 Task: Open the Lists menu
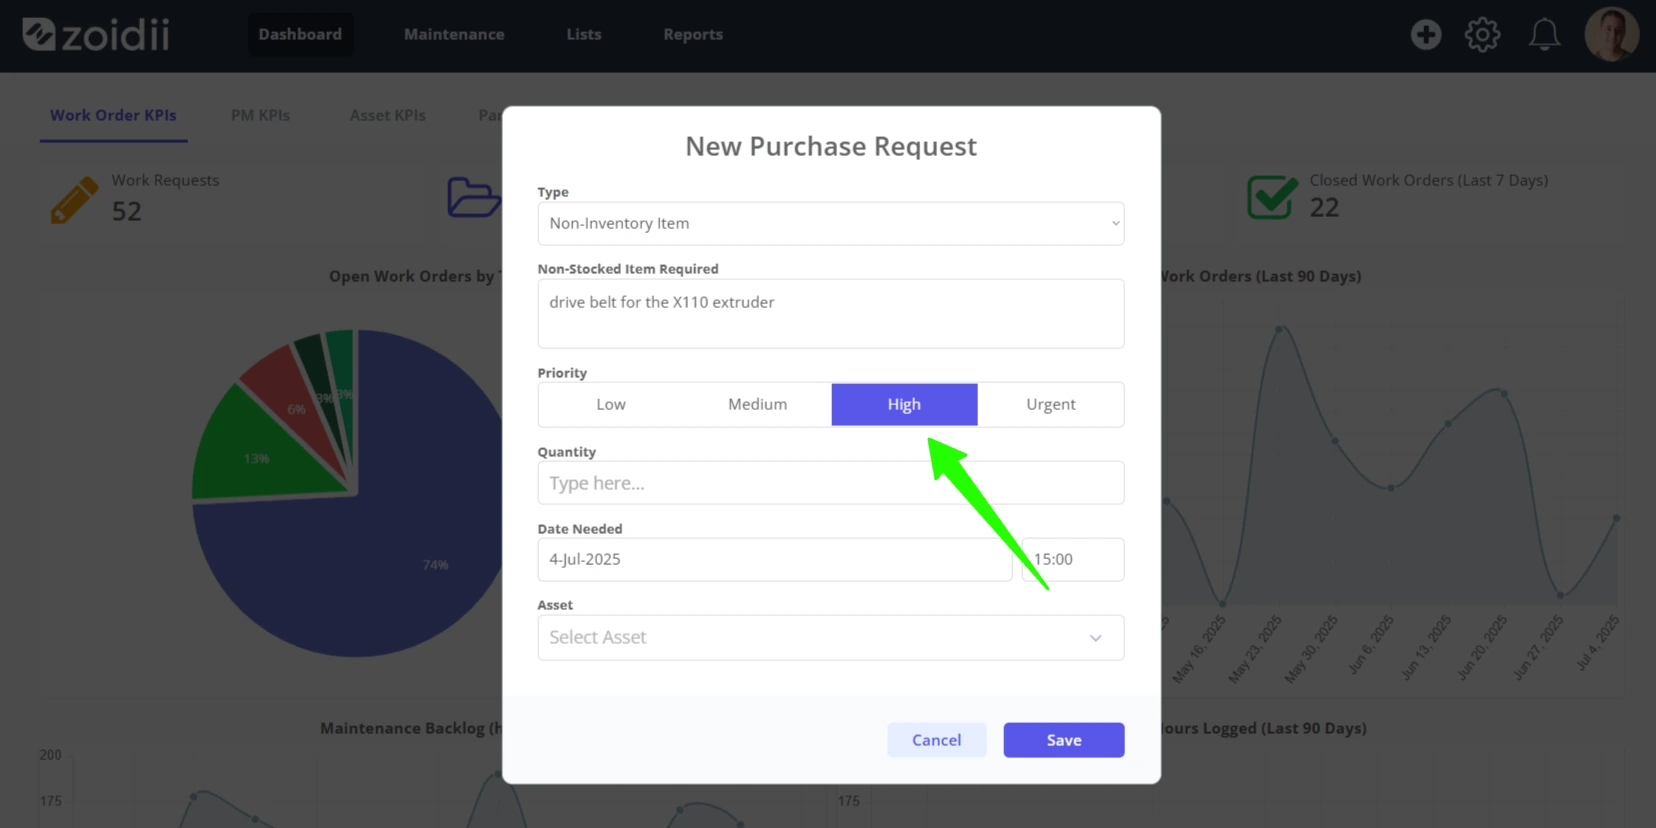[584, 34]
